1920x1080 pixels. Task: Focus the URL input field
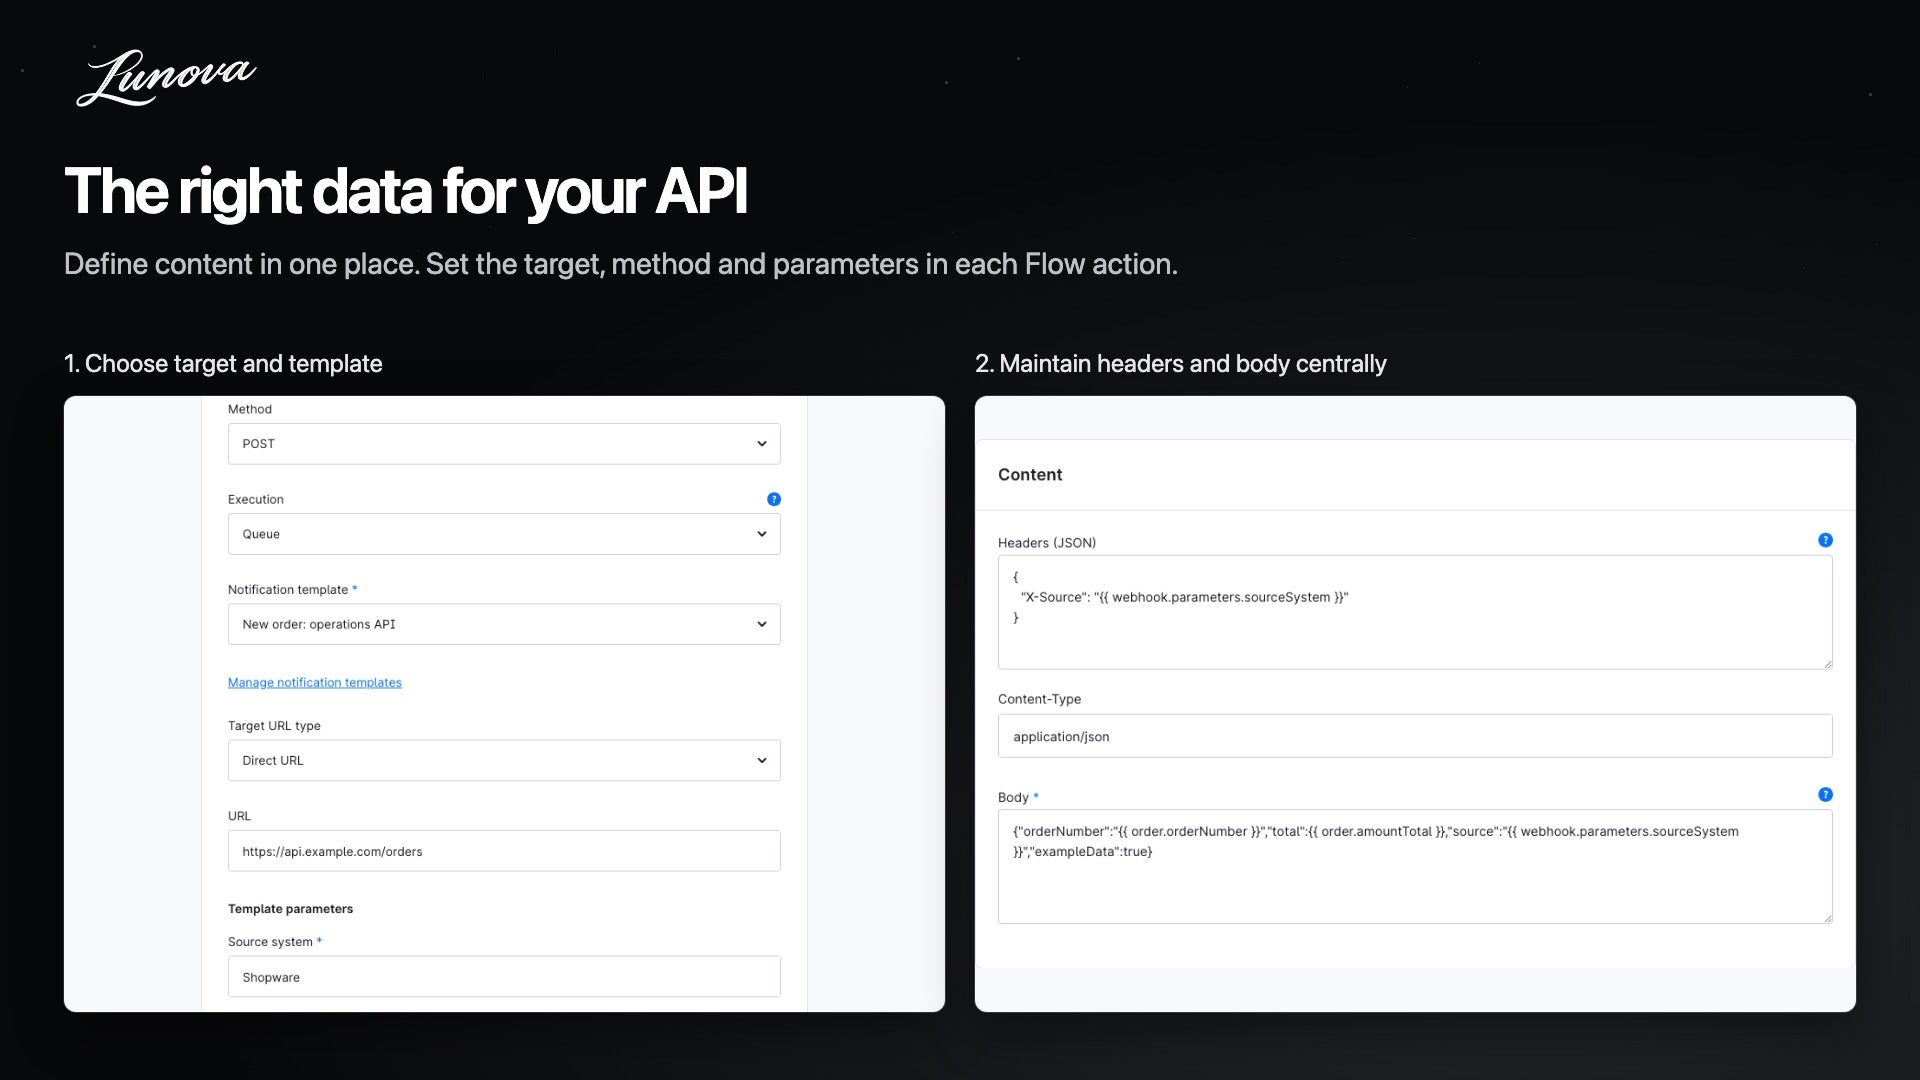pos(504,851)
